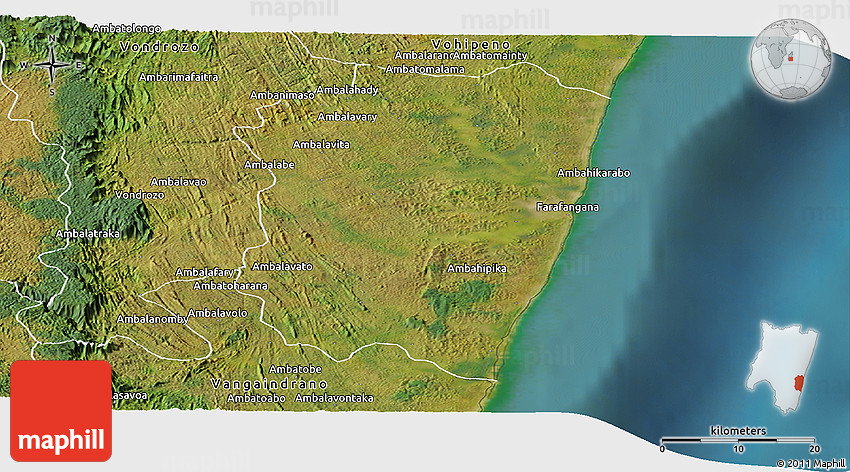The width and height of the screenshot is (850, 472).
Task: Click the red maphill logo
Action: [61, 410]
